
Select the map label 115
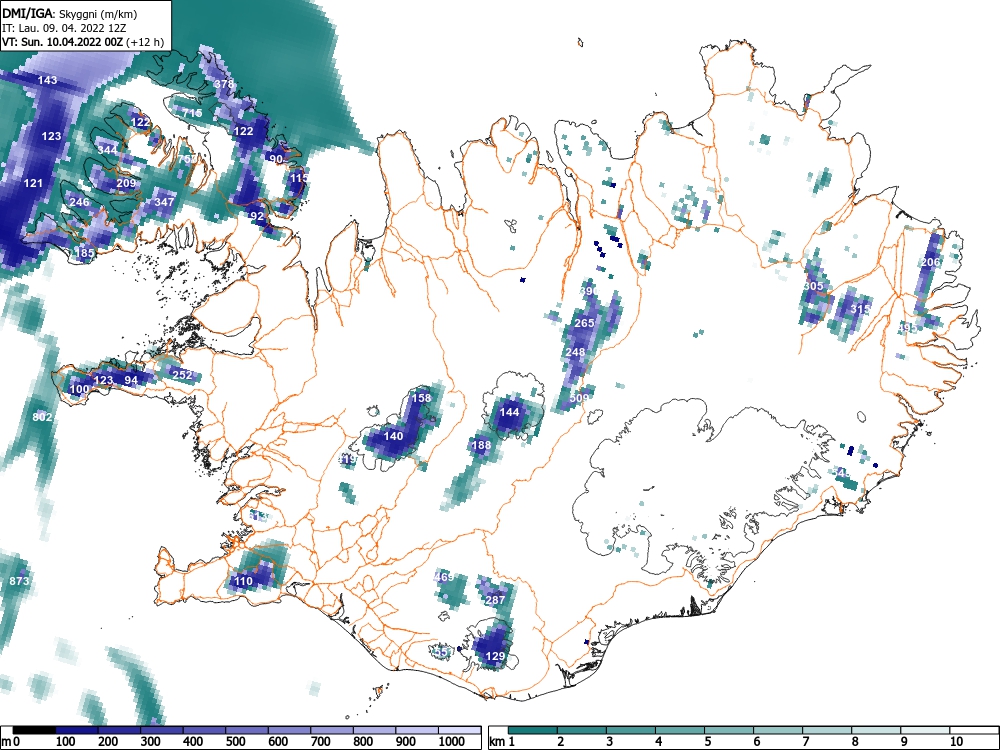[299, 178]
